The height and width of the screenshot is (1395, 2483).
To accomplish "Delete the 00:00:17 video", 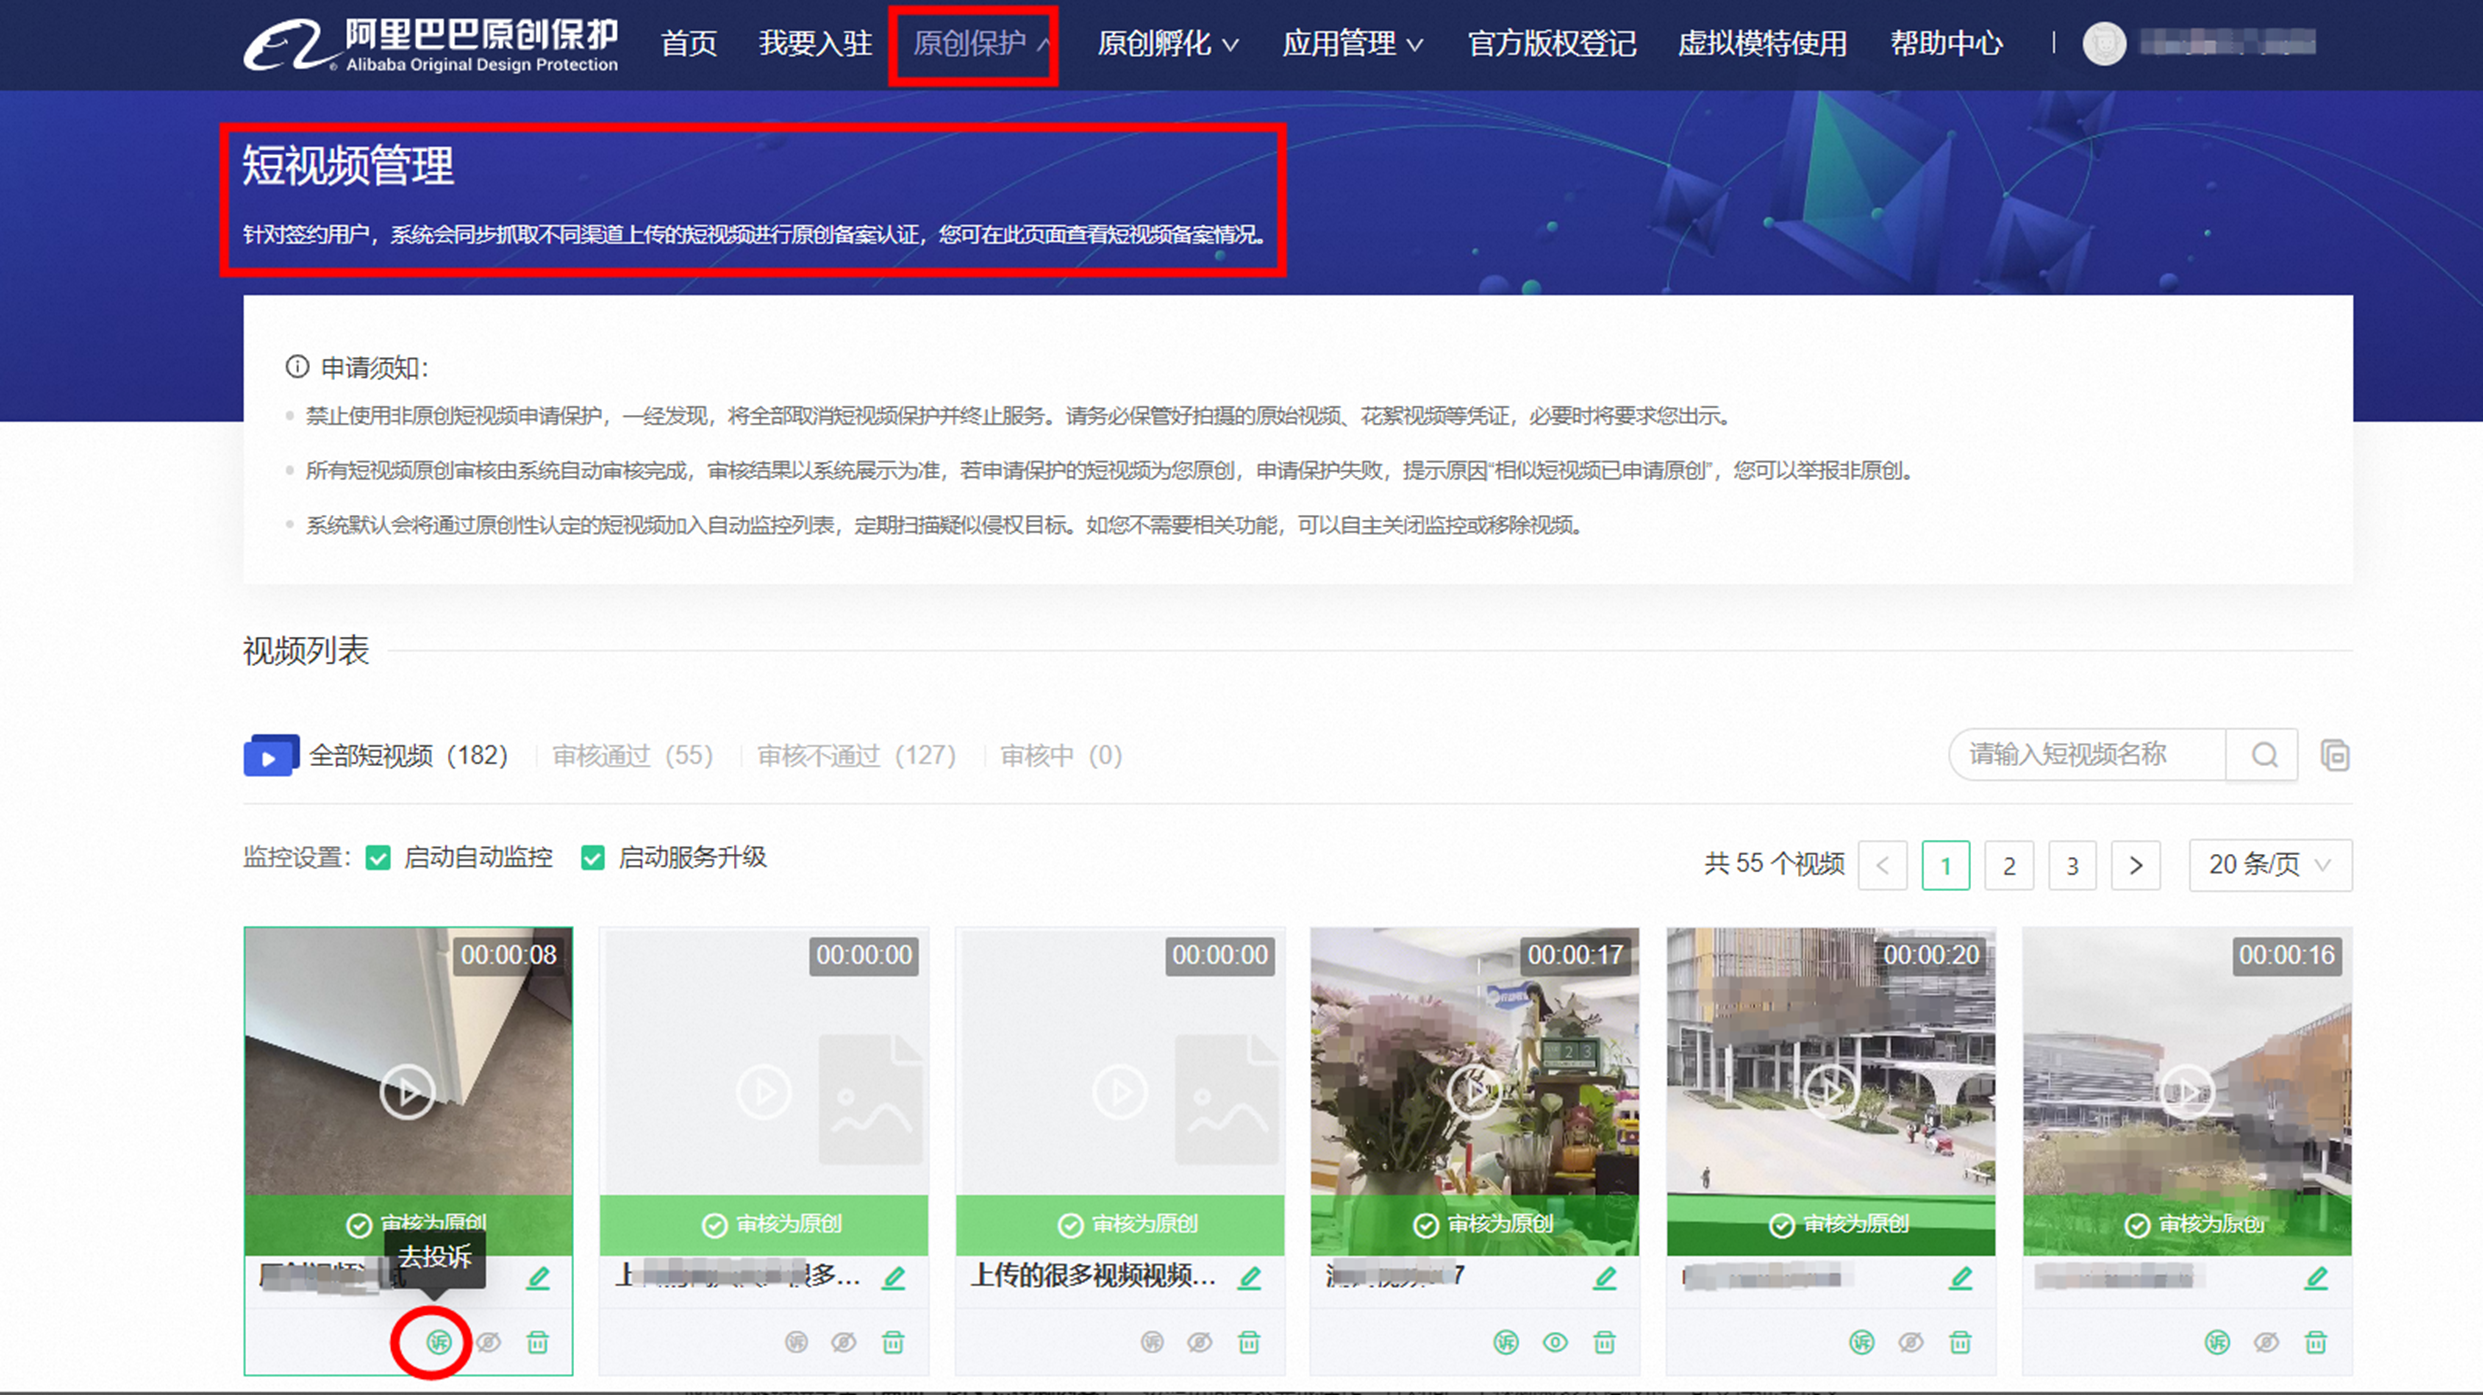I will tap(1604, 1342).
